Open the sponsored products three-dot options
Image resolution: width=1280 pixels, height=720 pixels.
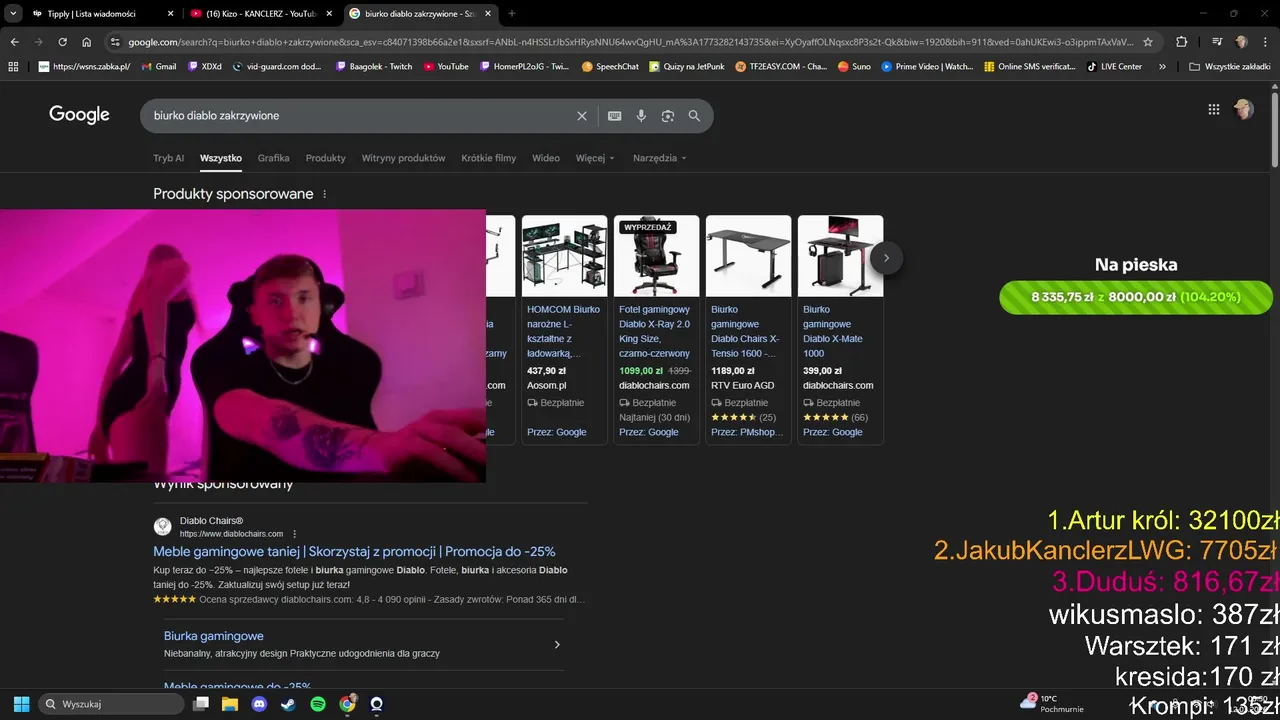tap(324, 194)
